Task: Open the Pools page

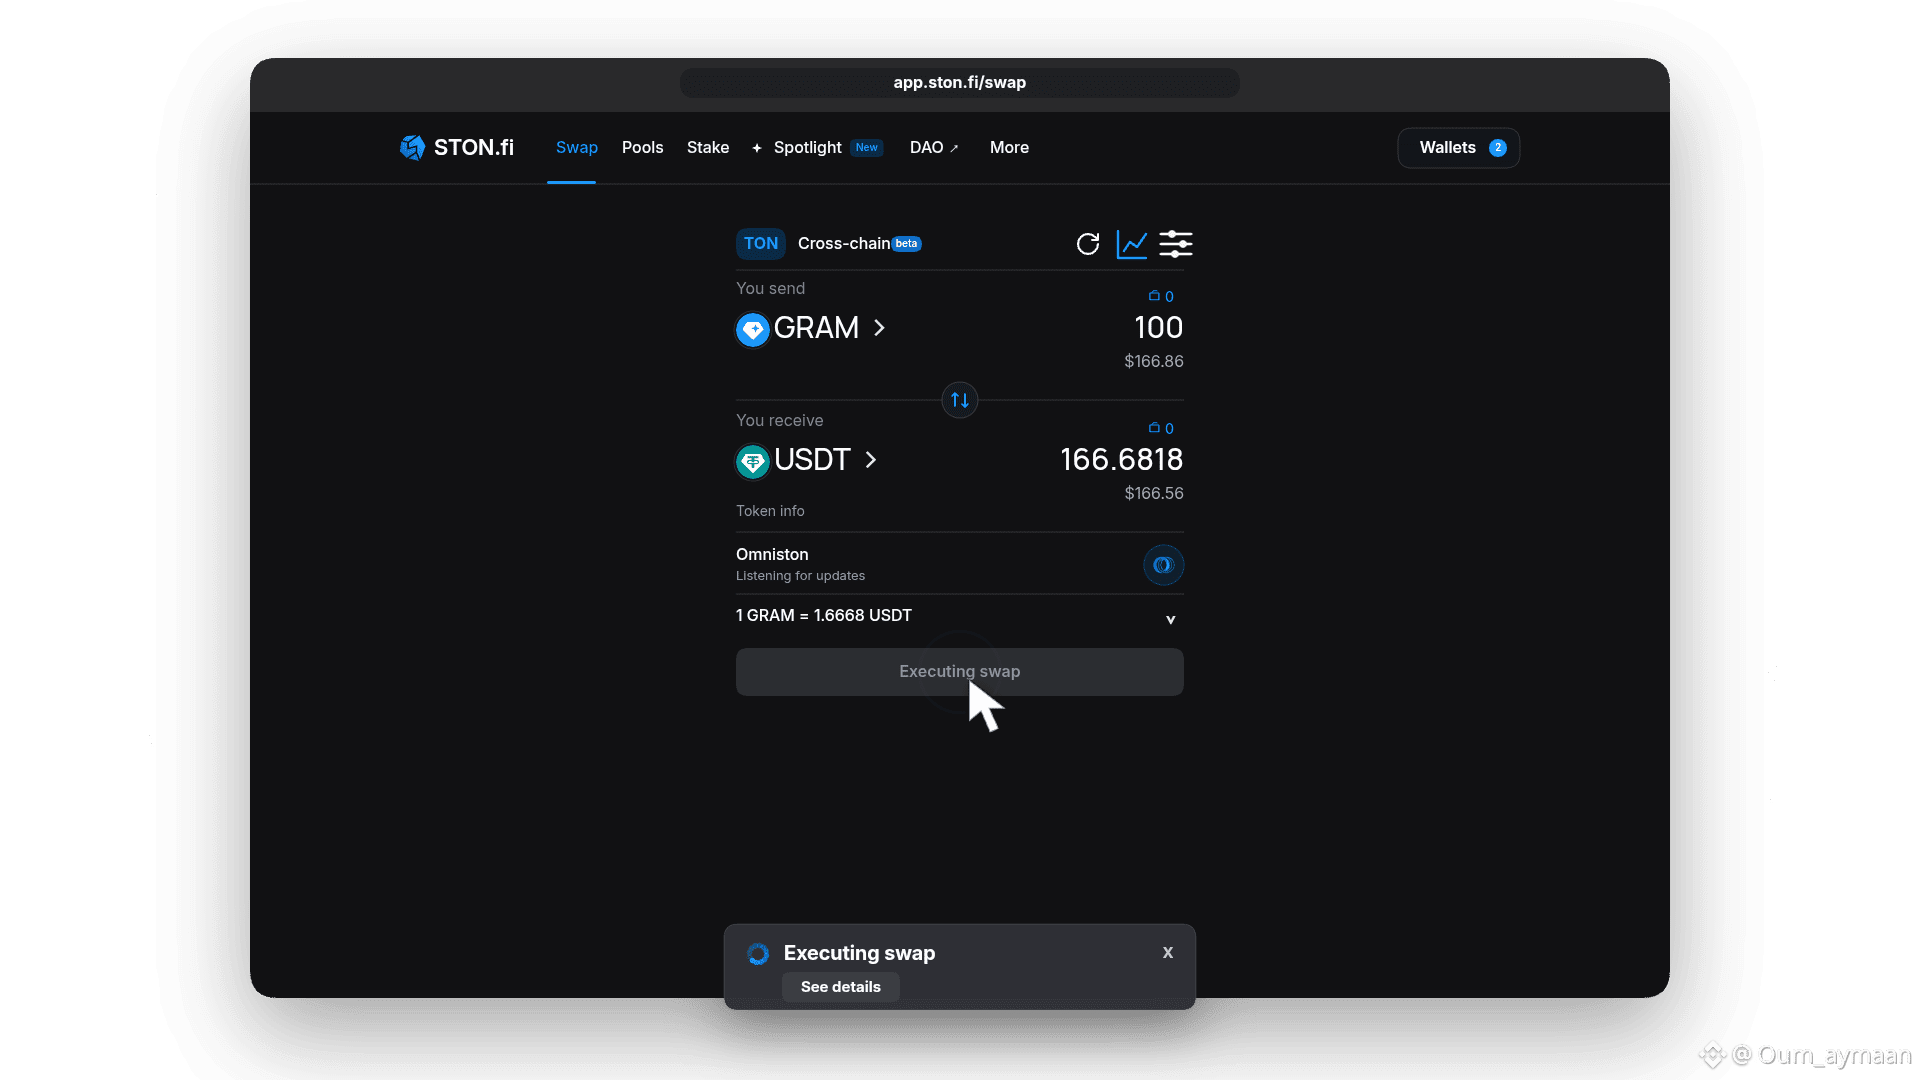Action: tap(643, 148)
